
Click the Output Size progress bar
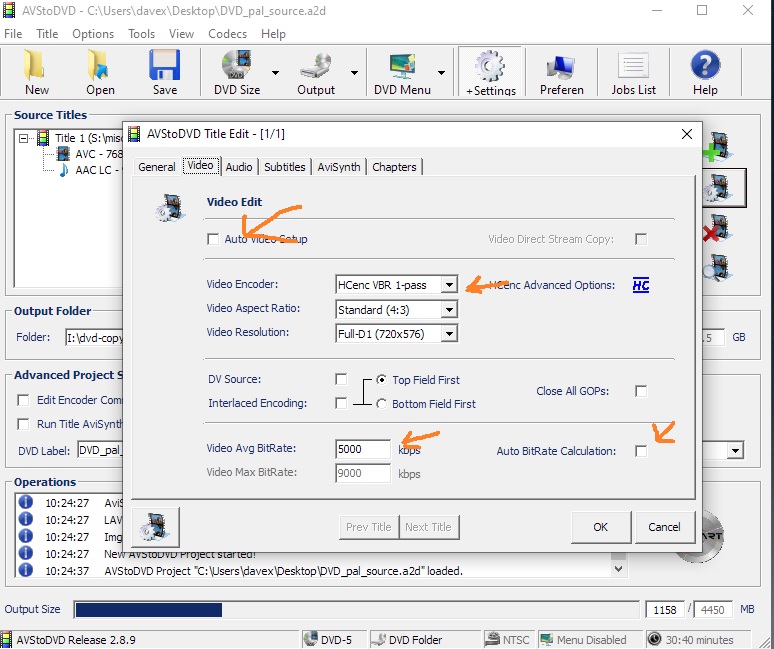point(356,610)
